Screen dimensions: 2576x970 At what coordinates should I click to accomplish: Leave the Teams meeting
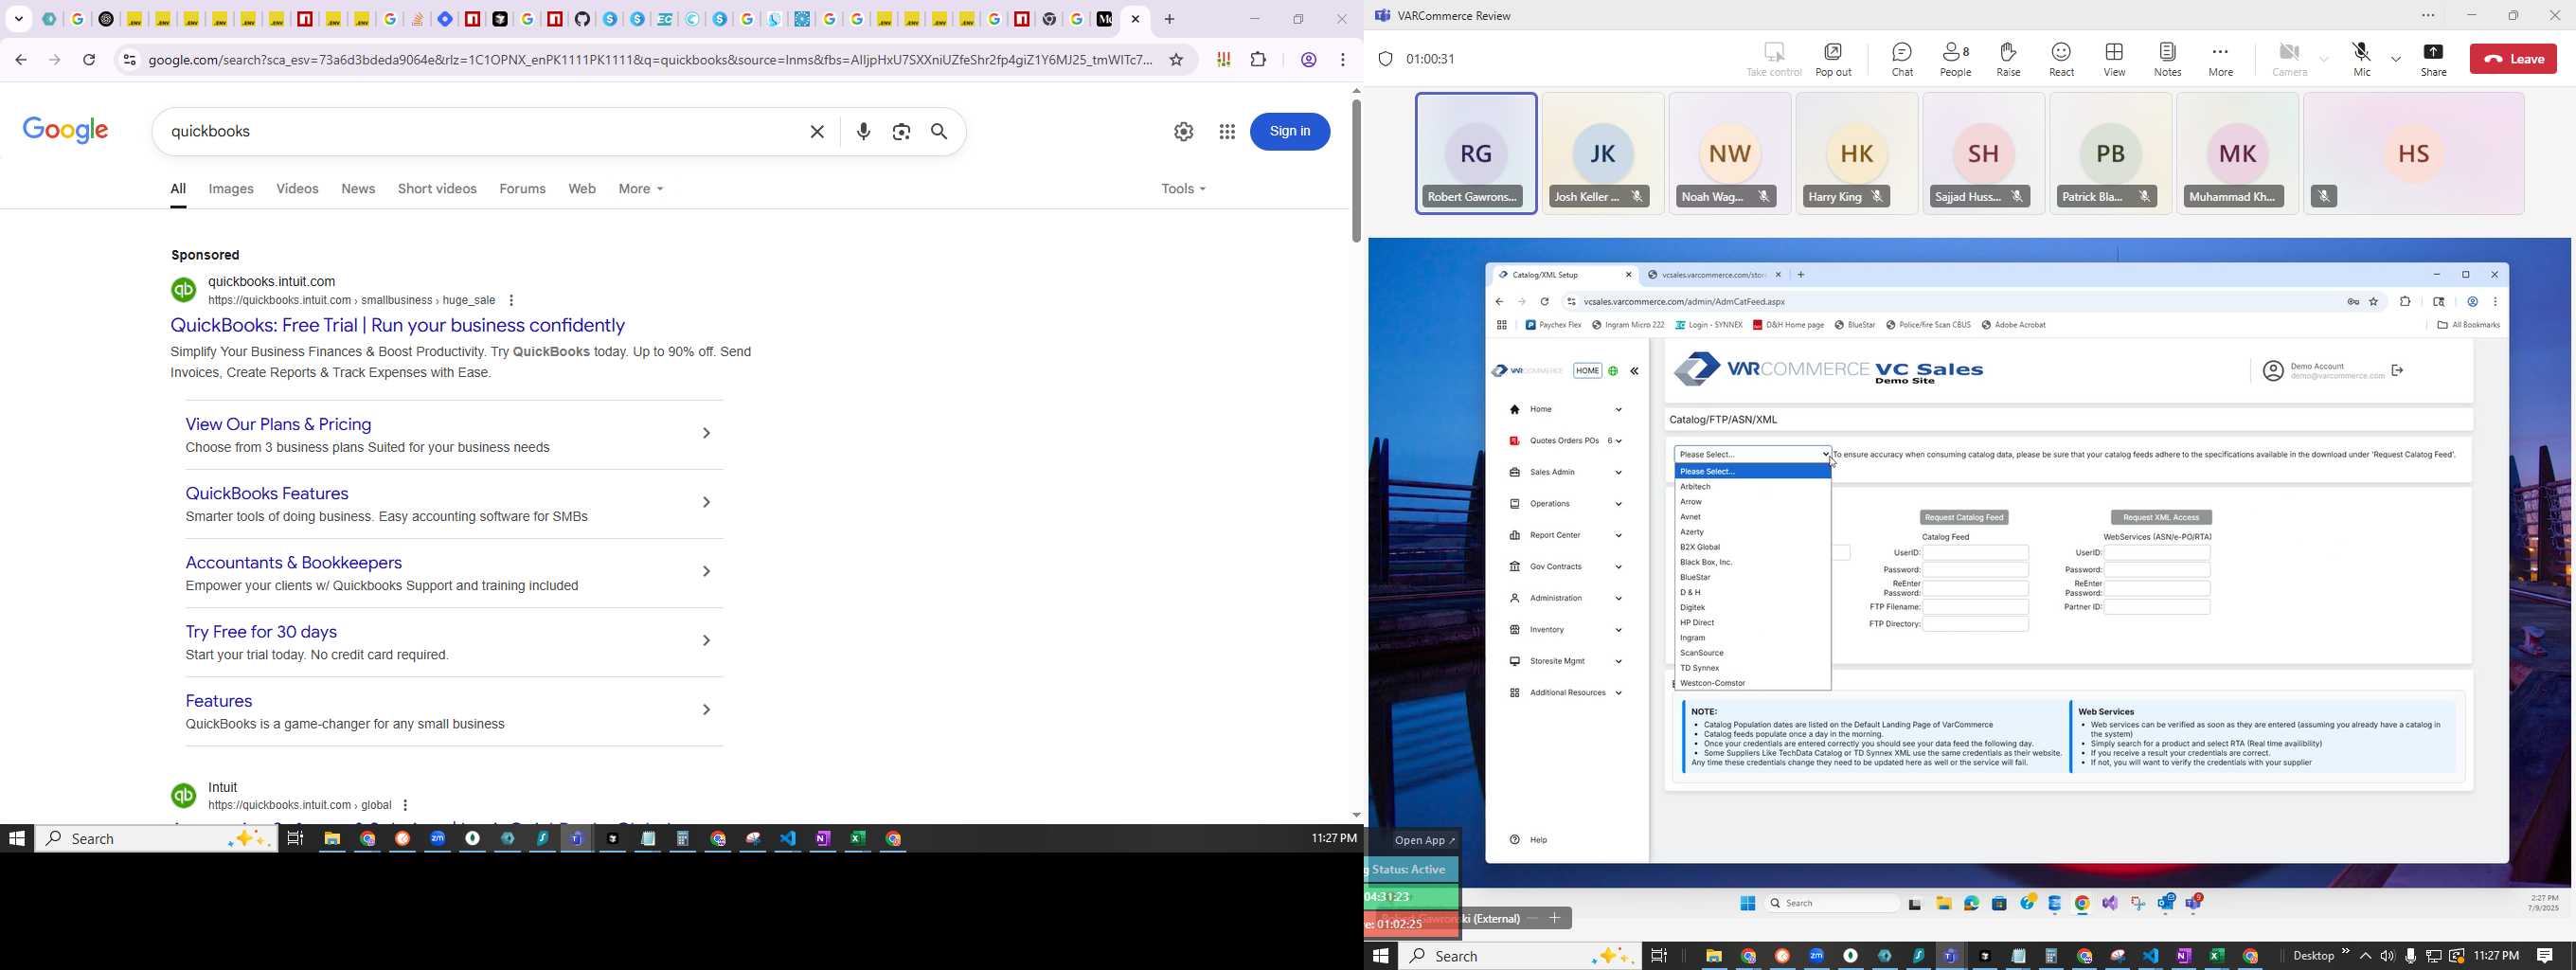point(2513,59)
